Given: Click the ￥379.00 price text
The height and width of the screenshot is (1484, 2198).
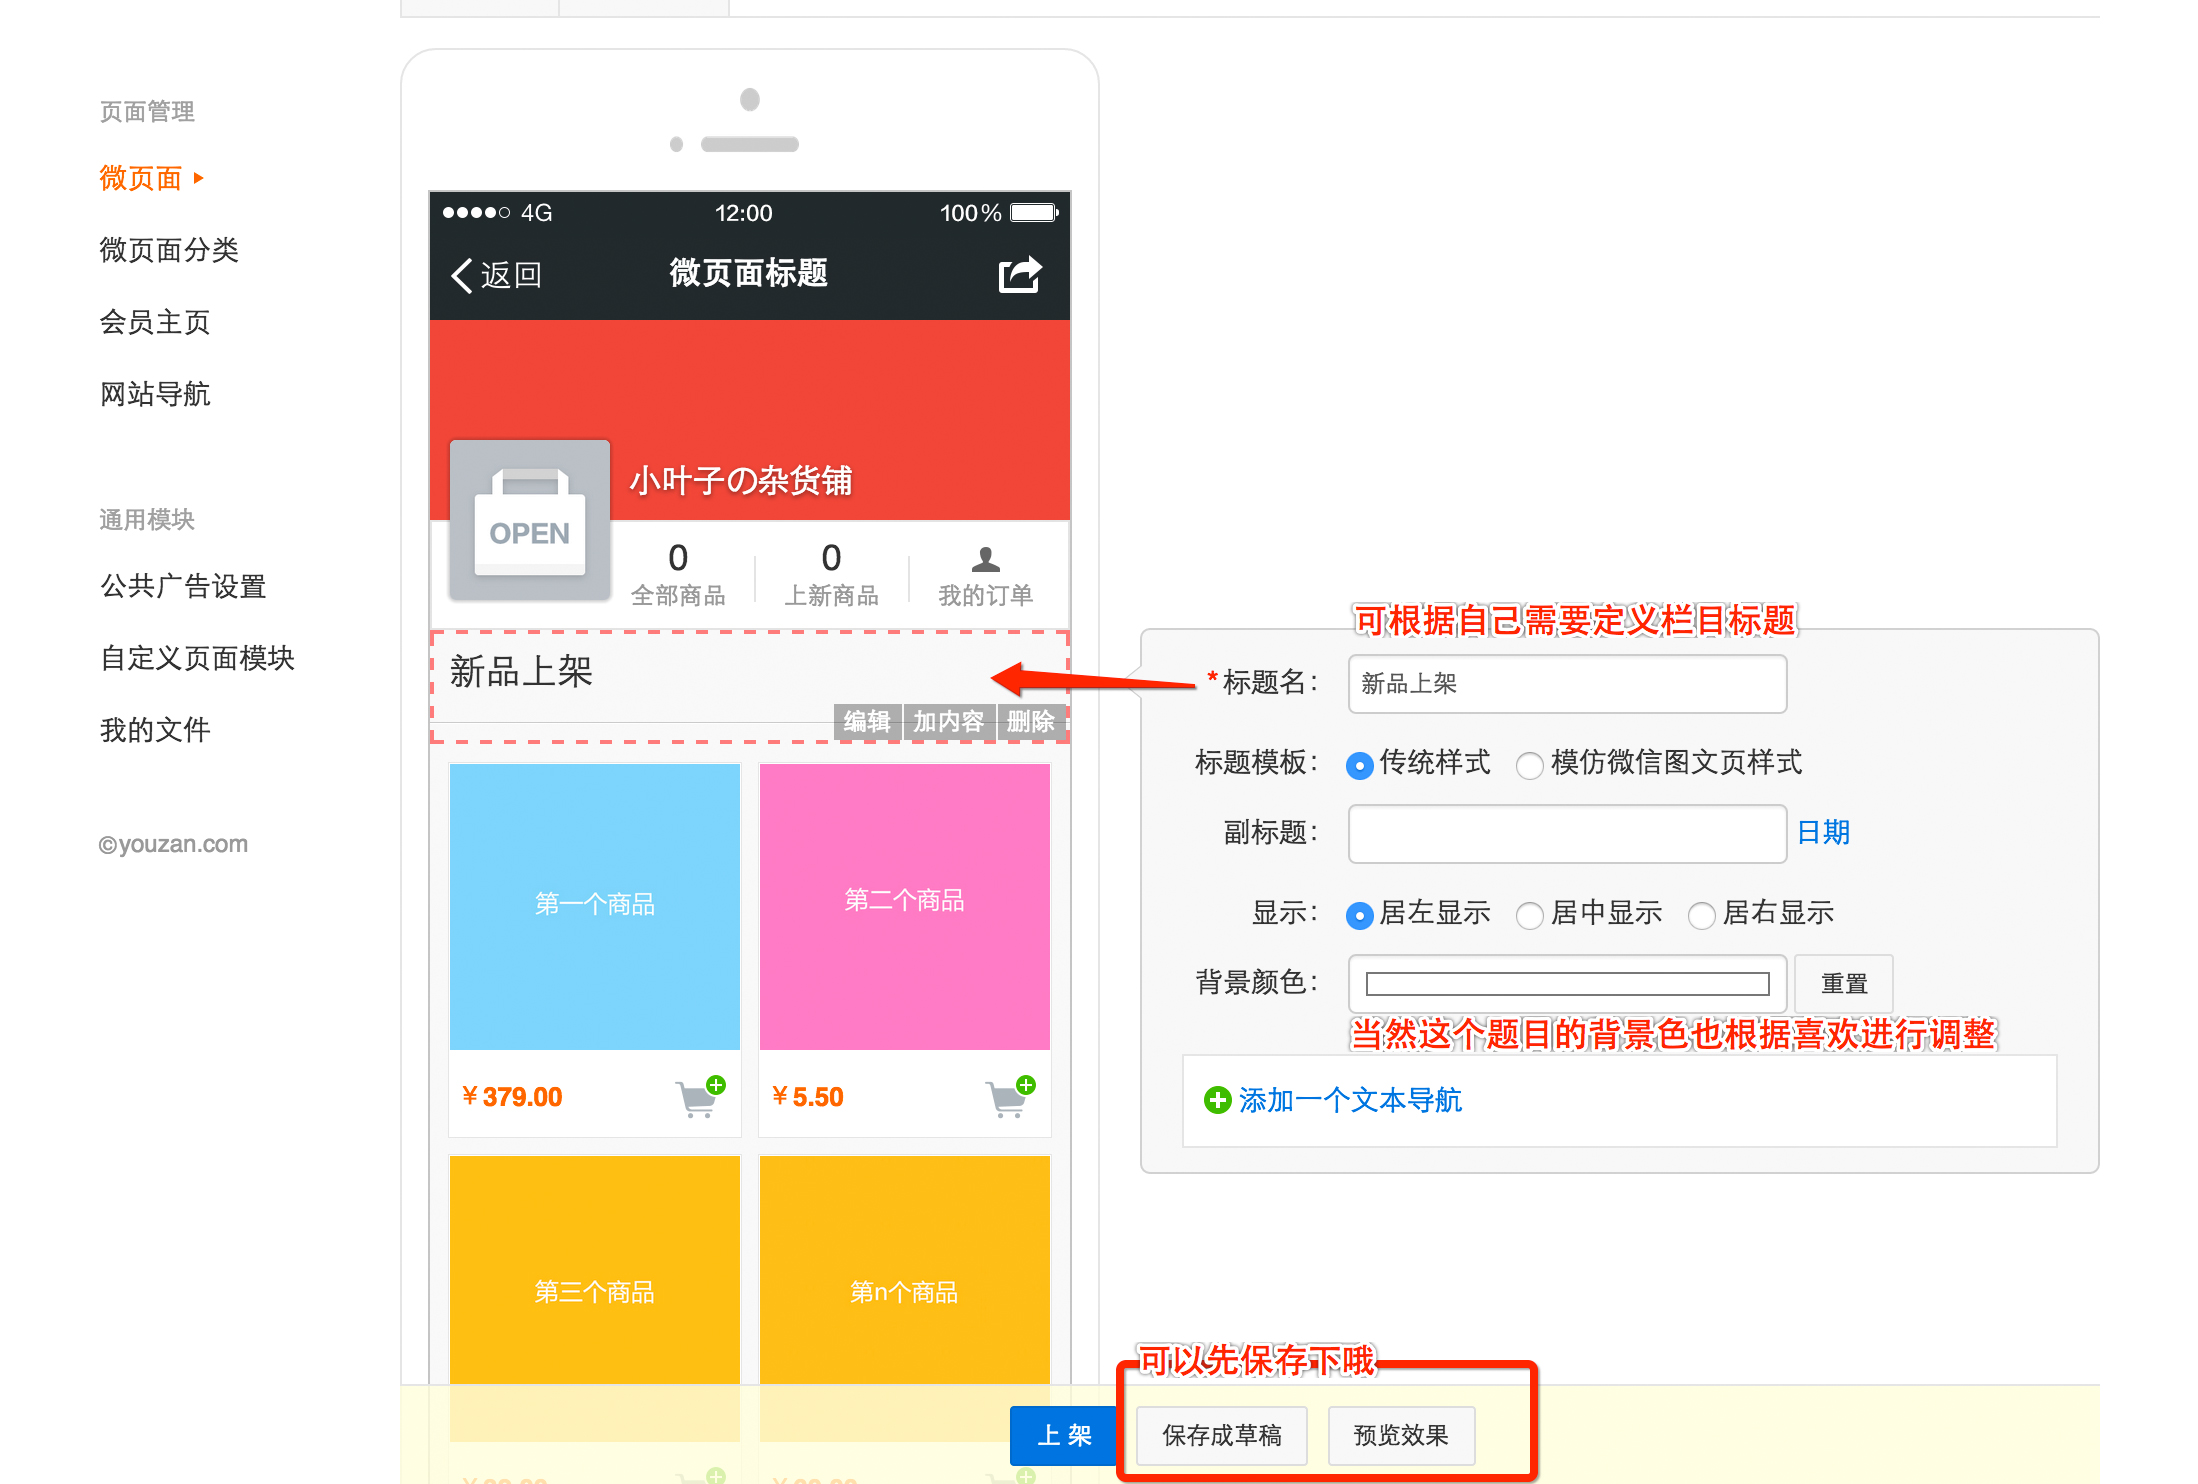Looking at the screenshot, I should click(512, 1097).
